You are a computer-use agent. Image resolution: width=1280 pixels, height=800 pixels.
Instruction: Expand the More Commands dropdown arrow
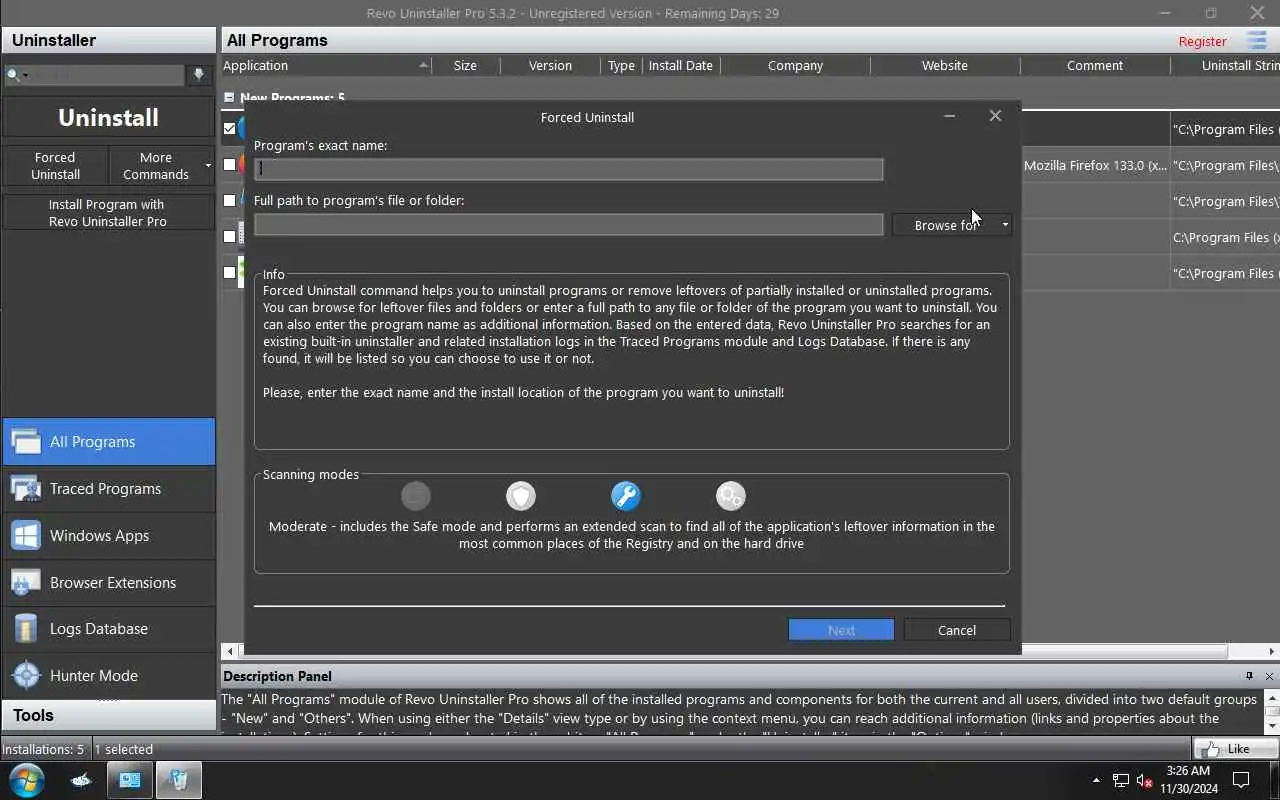tap(208, 166)
